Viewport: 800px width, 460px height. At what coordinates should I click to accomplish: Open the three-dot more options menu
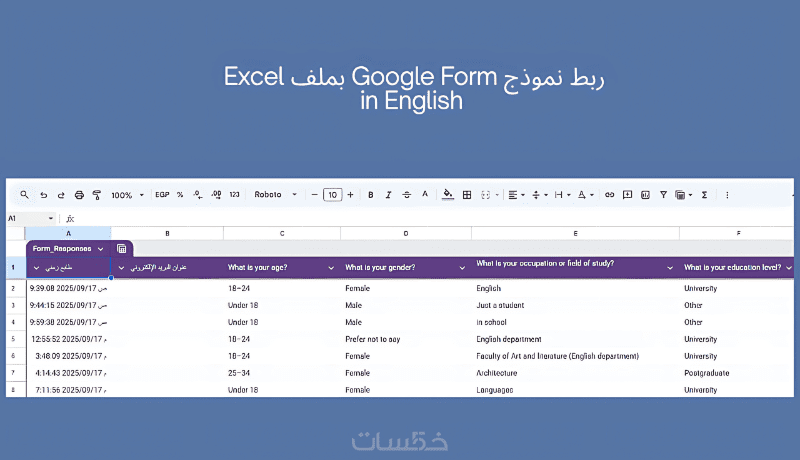pos(727,195)
